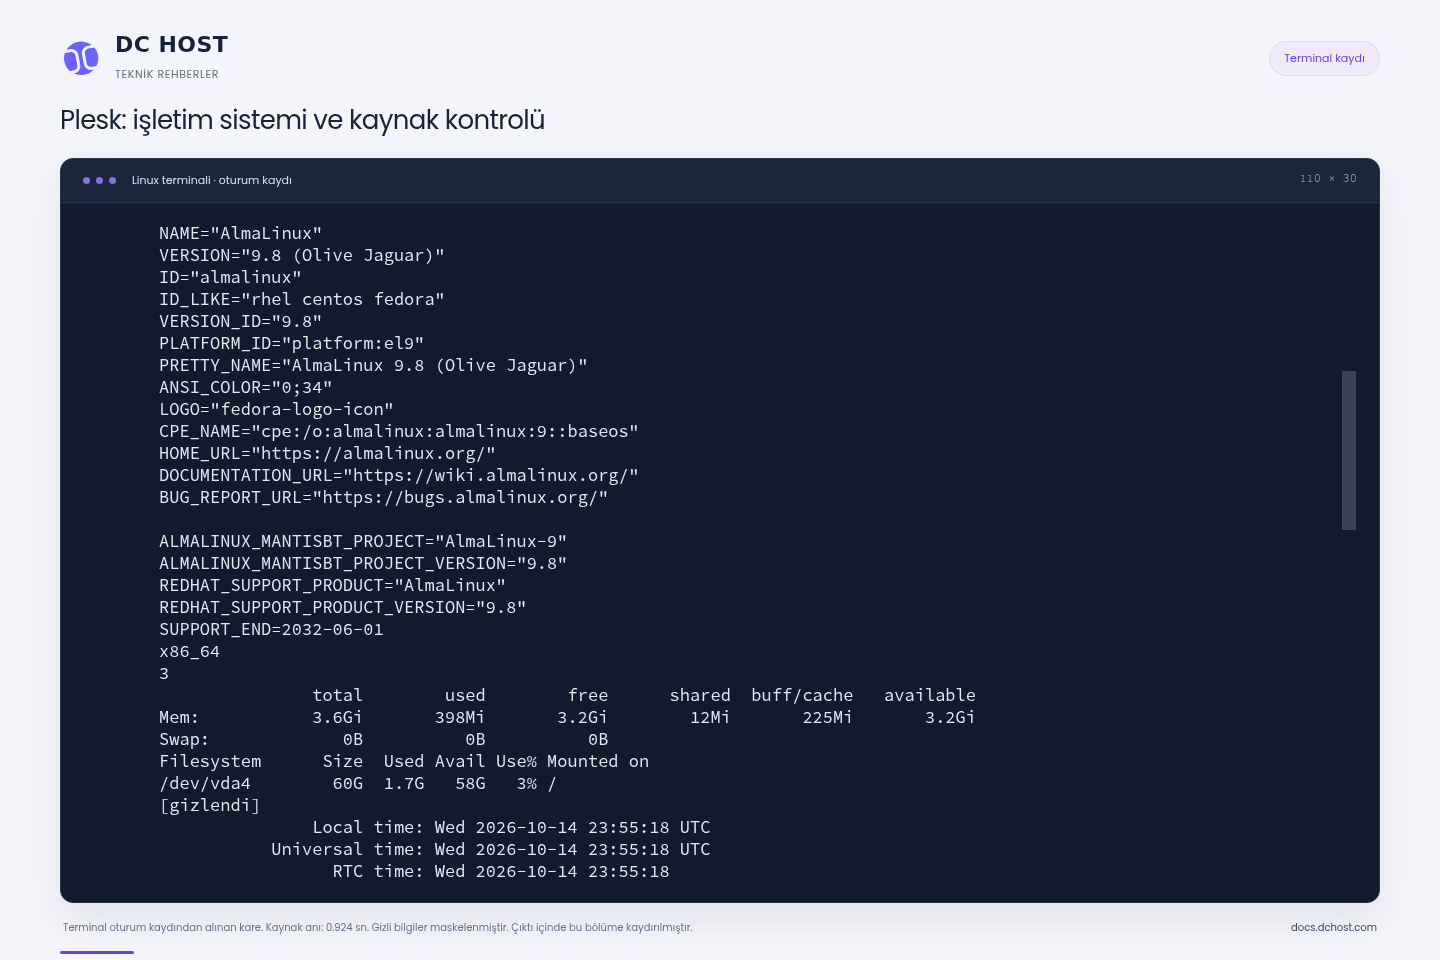The width and height of the screenshot is (1440, 960).
Task: Click the terminal vertical scrollbar thumb
Action: point(1349,450)
